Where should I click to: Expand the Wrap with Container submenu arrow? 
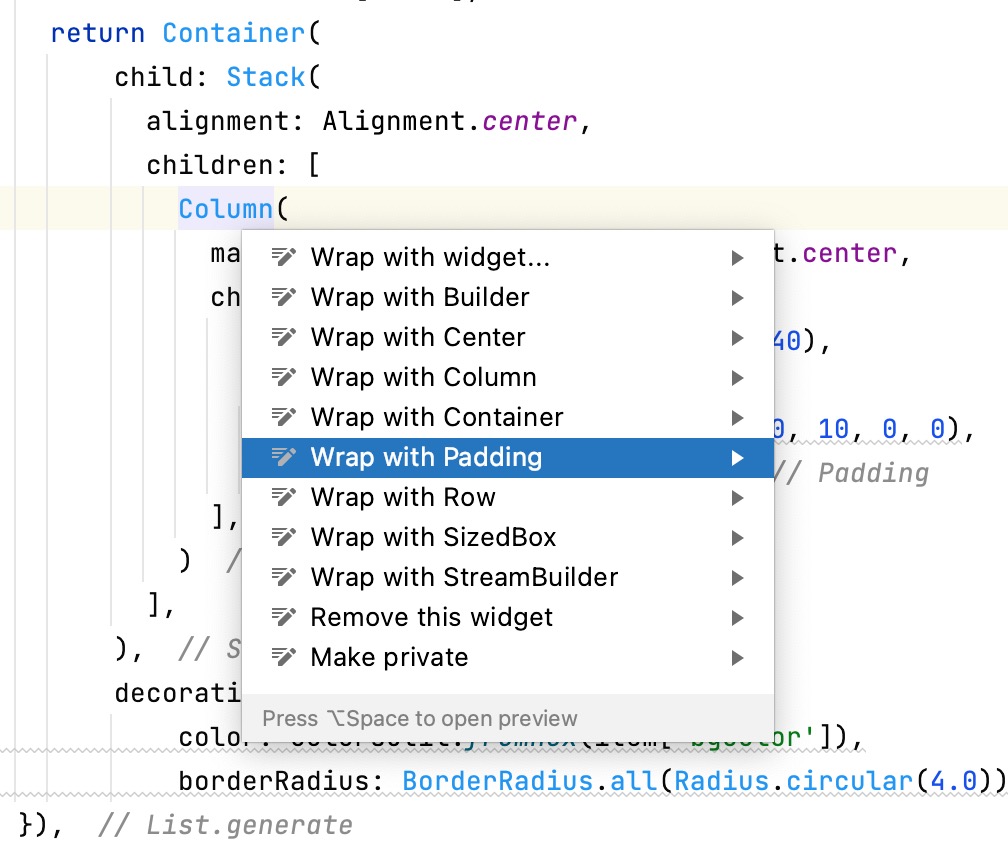pos(738,418)
